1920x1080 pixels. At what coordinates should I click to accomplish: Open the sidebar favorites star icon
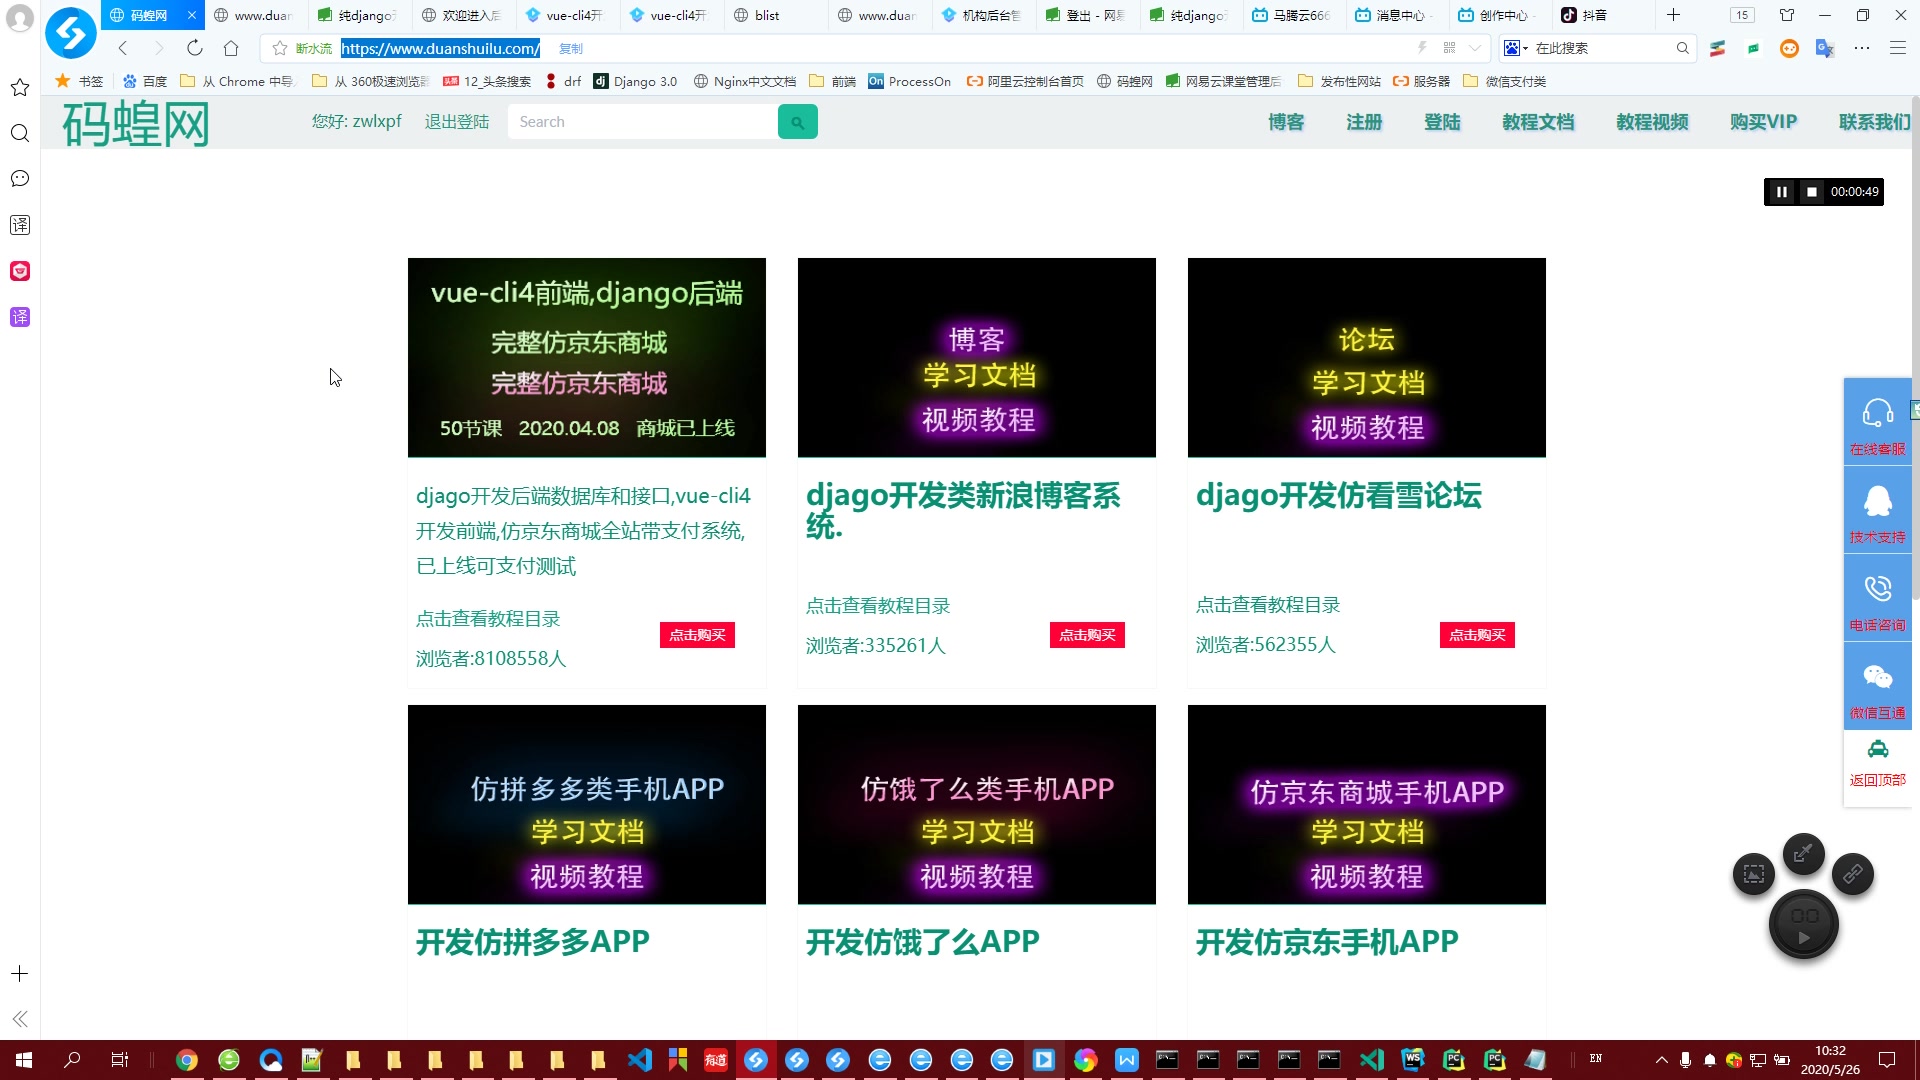point(20,88)
